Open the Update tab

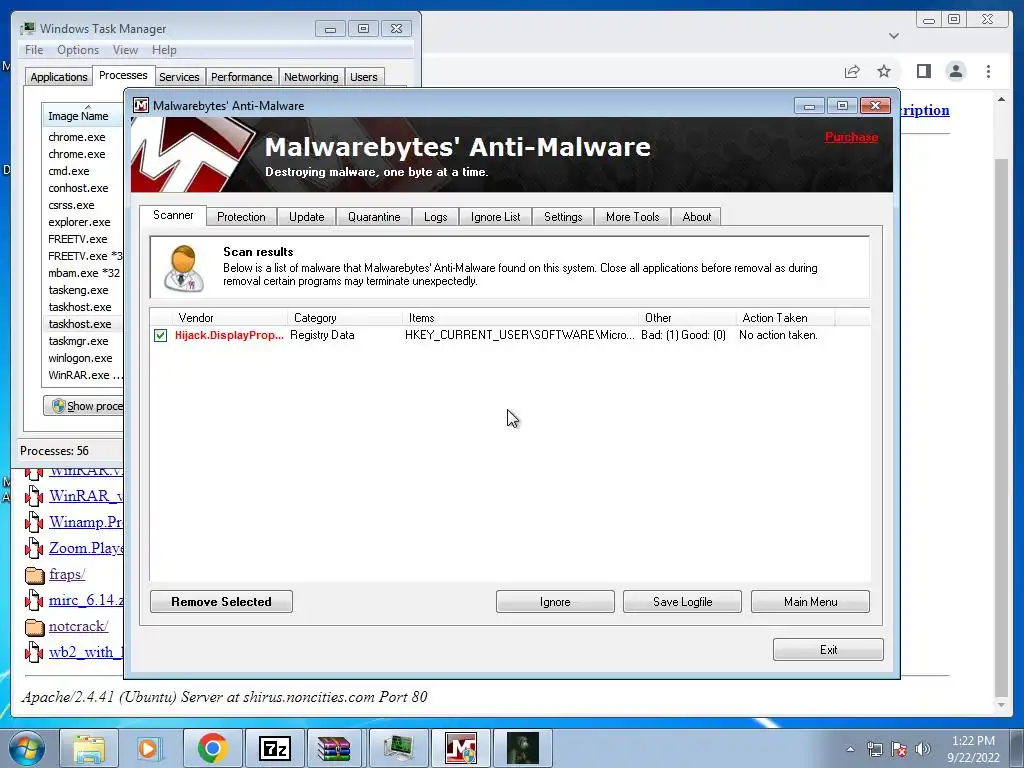pyautogui.click(x=306, y=217)
